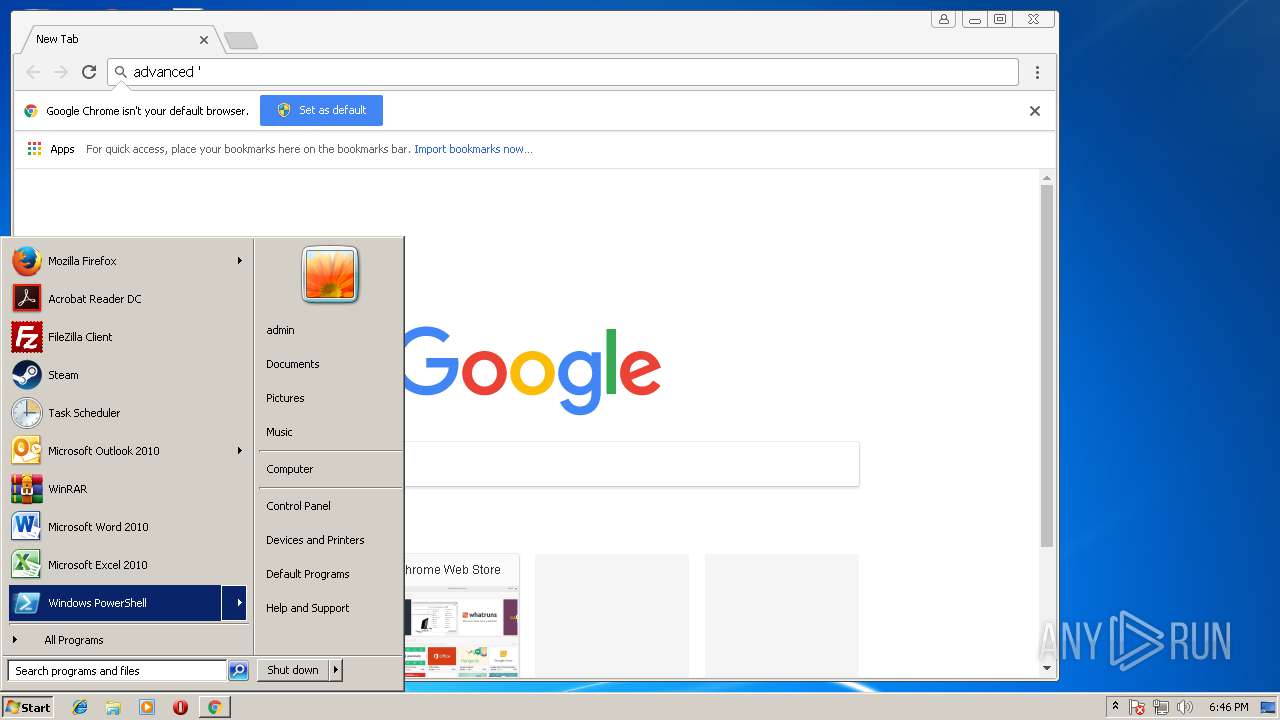Click the taskbar clock showing 6:46 PM
Image resolution: width=1280 pixels, height=720 pixels.
pyautogui.click(x=1228, y=707)
